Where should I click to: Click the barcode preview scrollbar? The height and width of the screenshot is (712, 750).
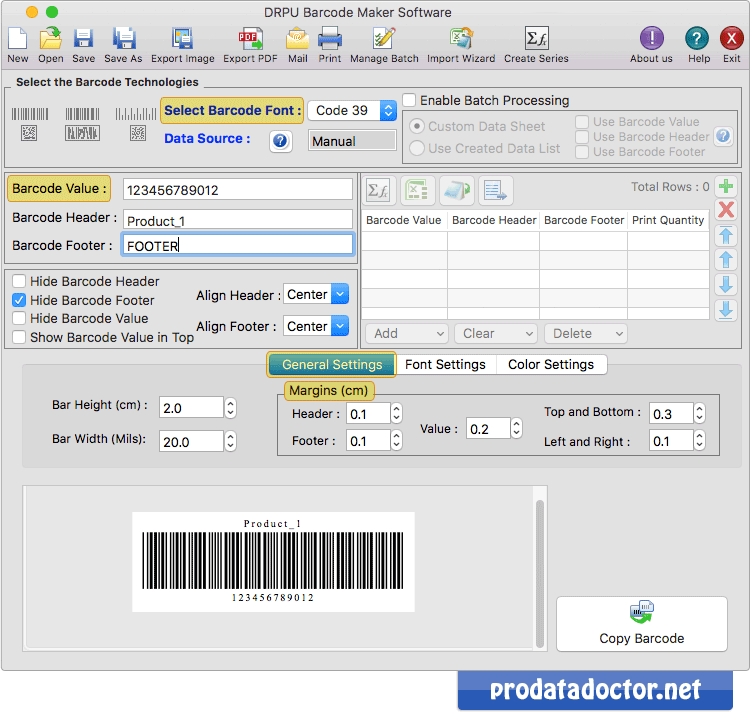tap(540, 573)
